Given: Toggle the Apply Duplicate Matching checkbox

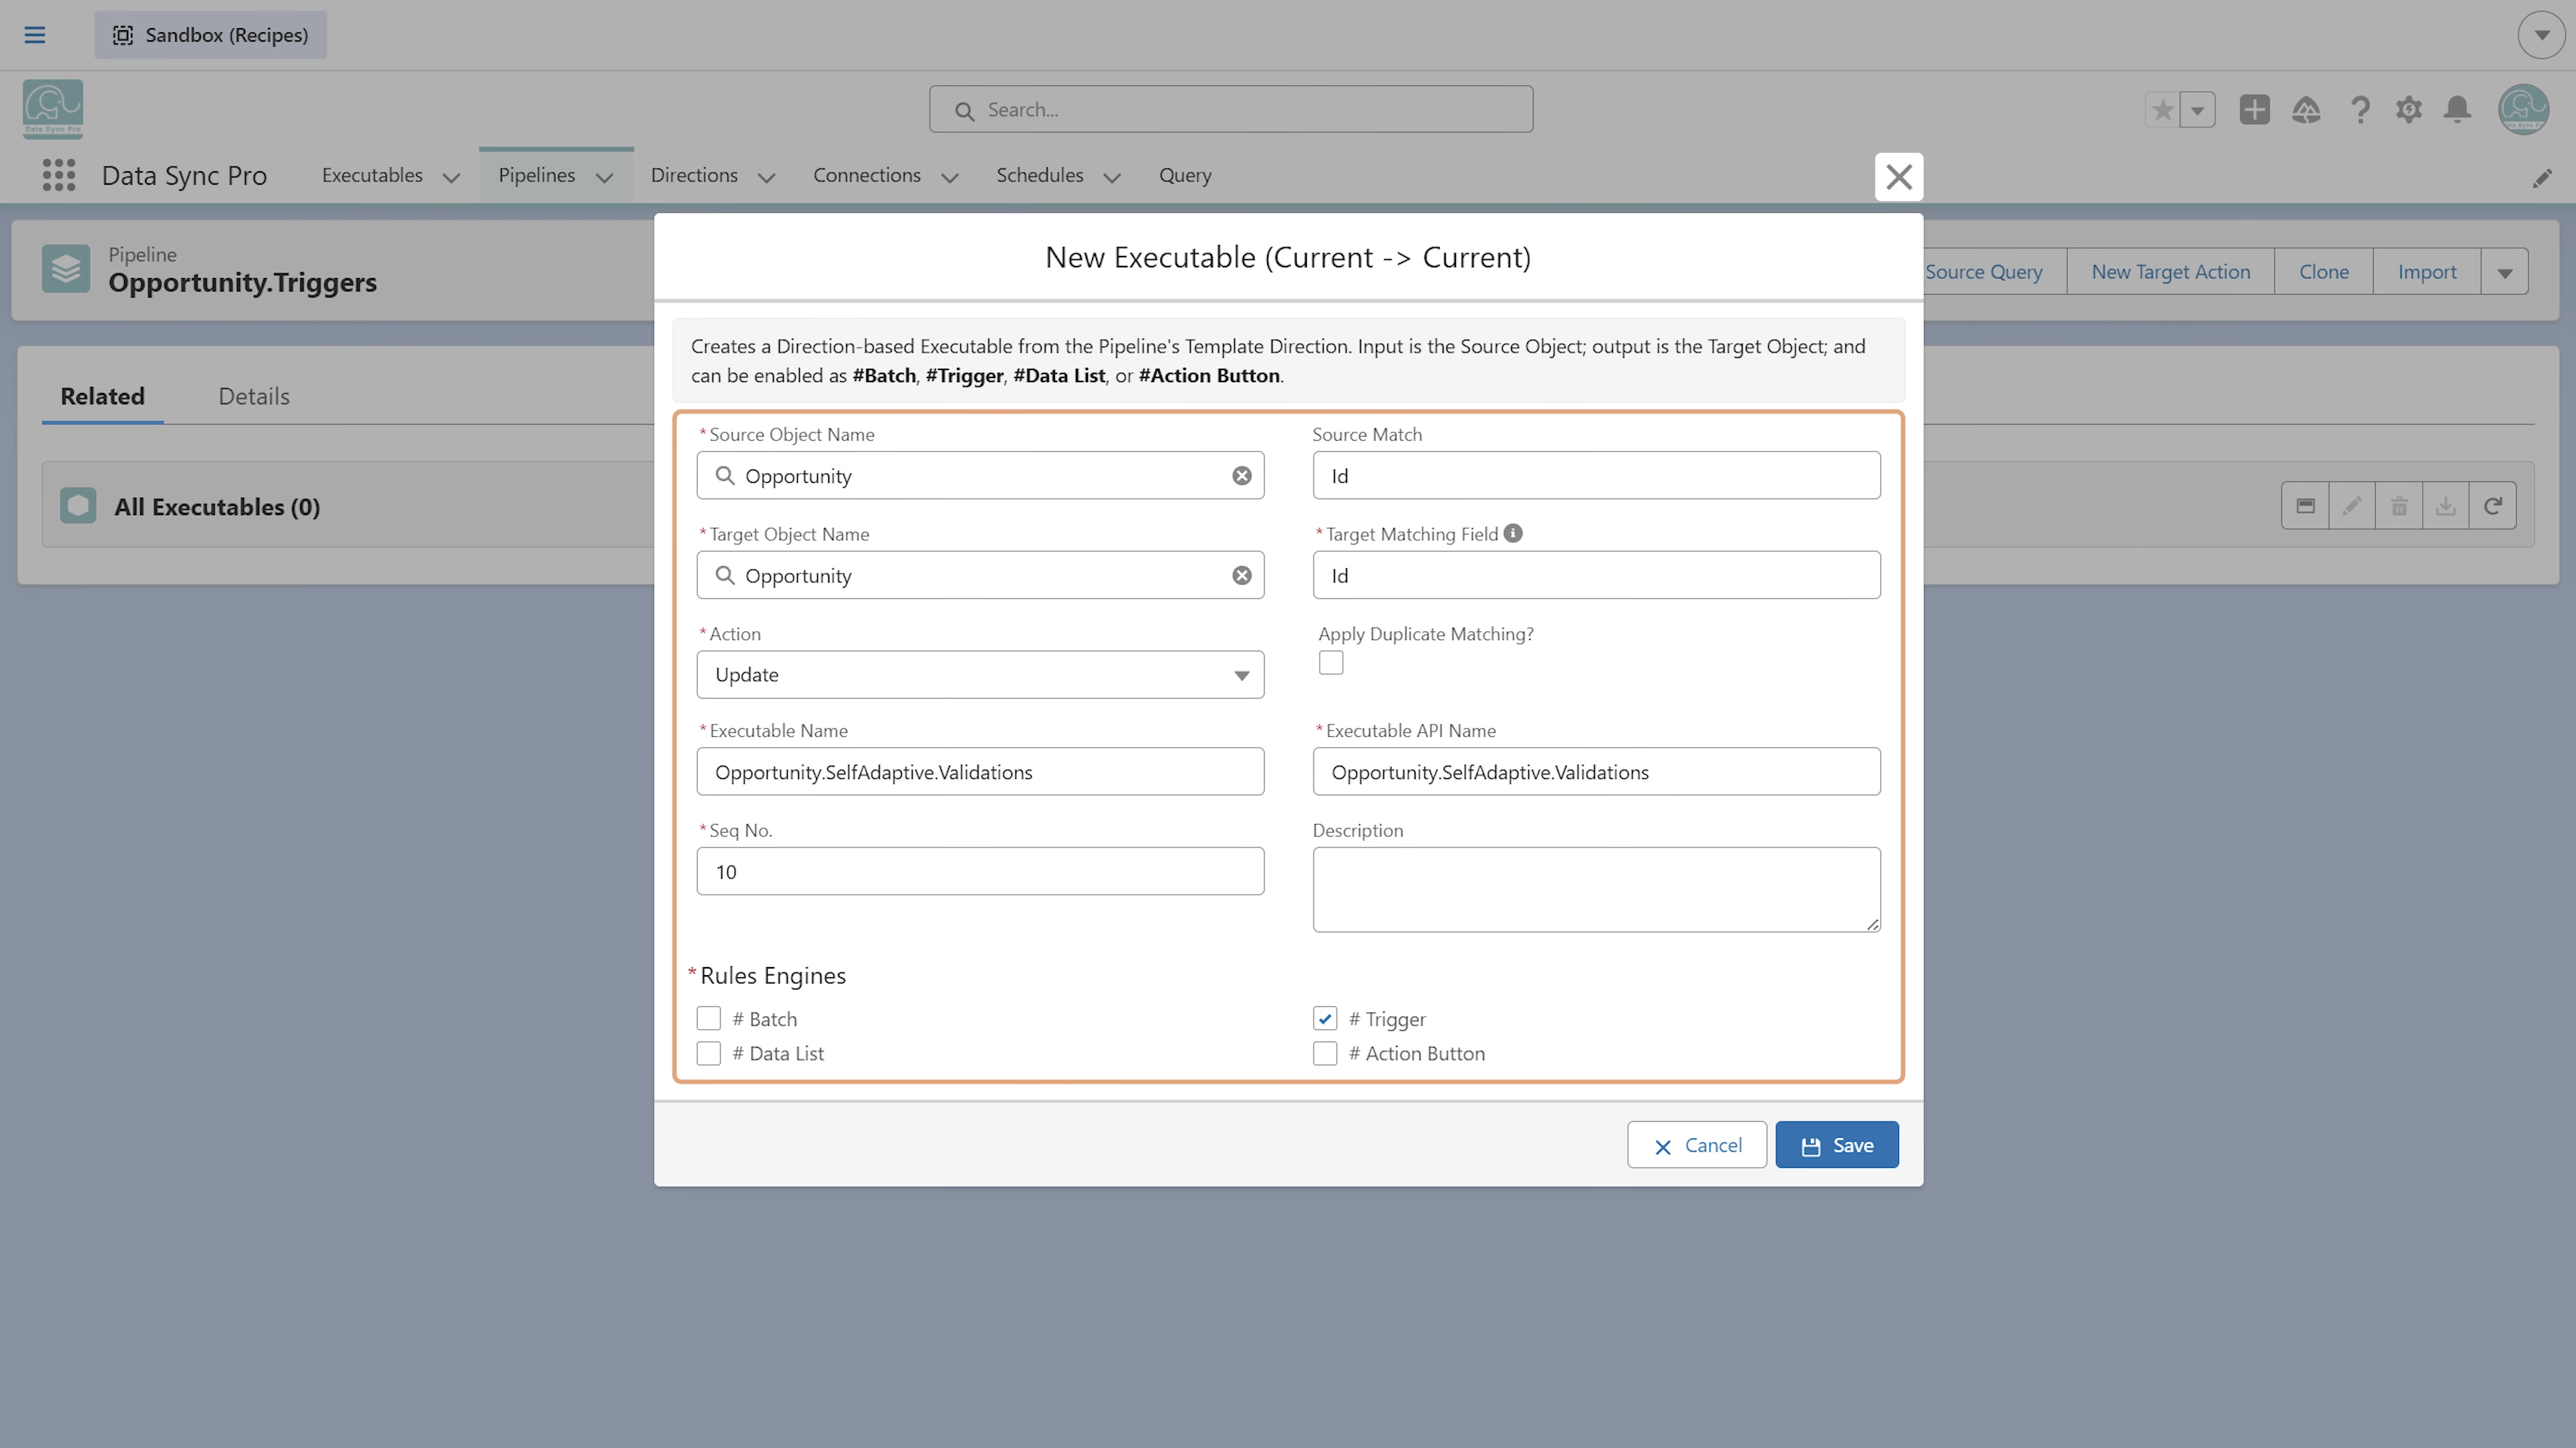Looking at the screenshot, I should point(1331,663).
